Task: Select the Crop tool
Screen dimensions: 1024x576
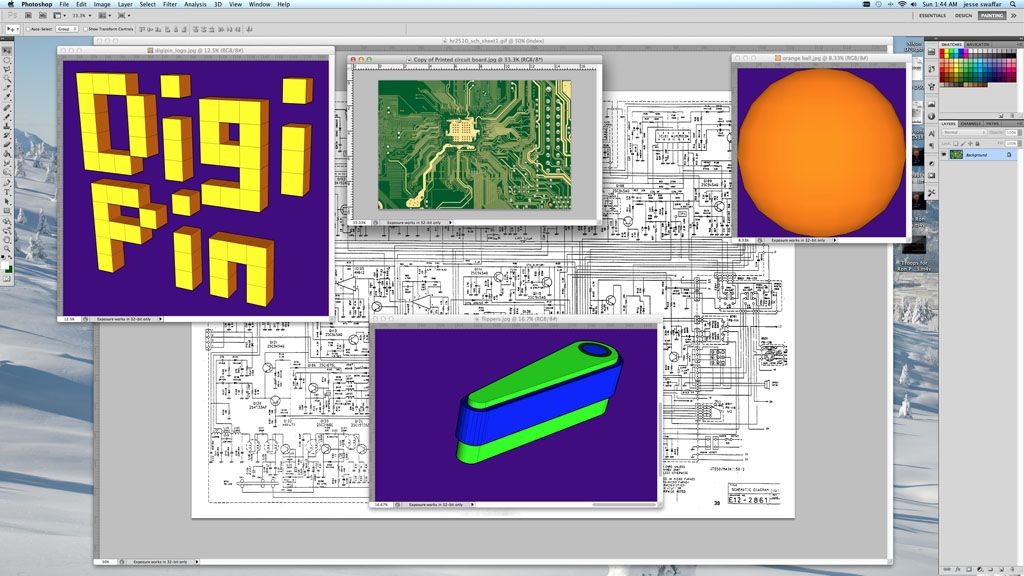Action: 7,88
